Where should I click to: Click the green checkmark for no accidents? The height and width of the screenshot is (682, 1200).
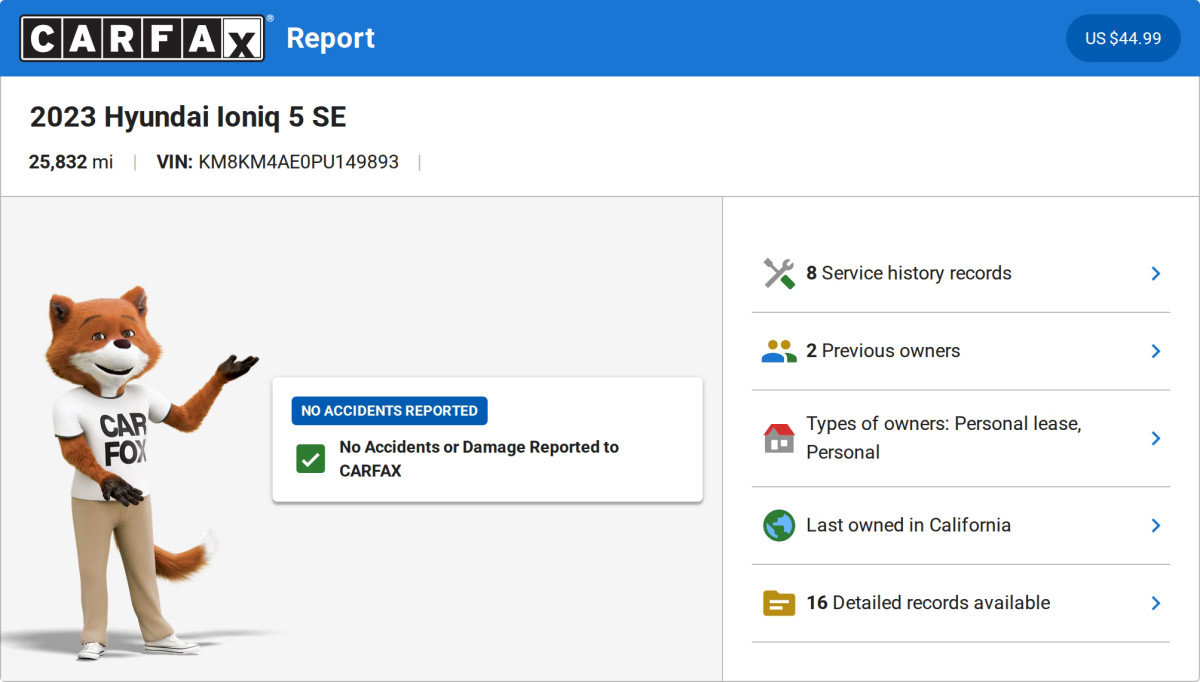coord(311,459)
